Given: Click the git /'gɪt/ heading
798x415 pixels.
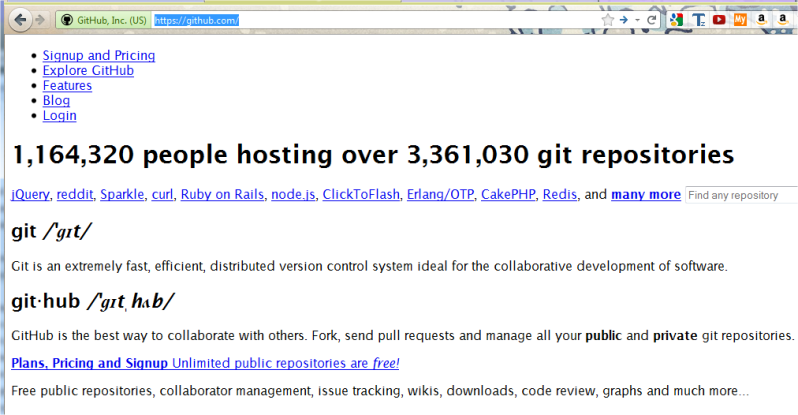Looking at the screenshot, I should pos(51,232).
